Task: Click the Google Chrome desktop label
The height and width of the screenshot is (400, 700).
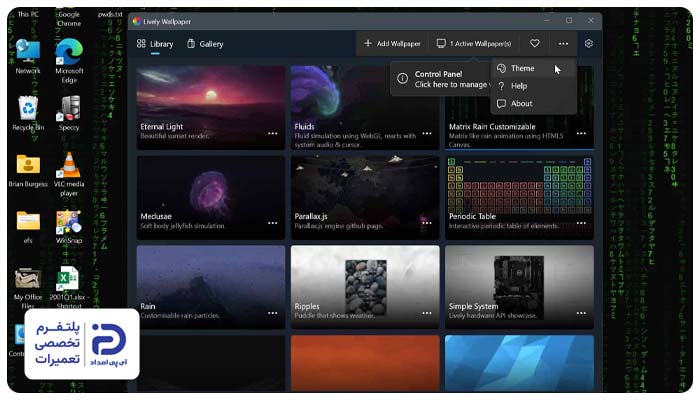Action: 69,19
